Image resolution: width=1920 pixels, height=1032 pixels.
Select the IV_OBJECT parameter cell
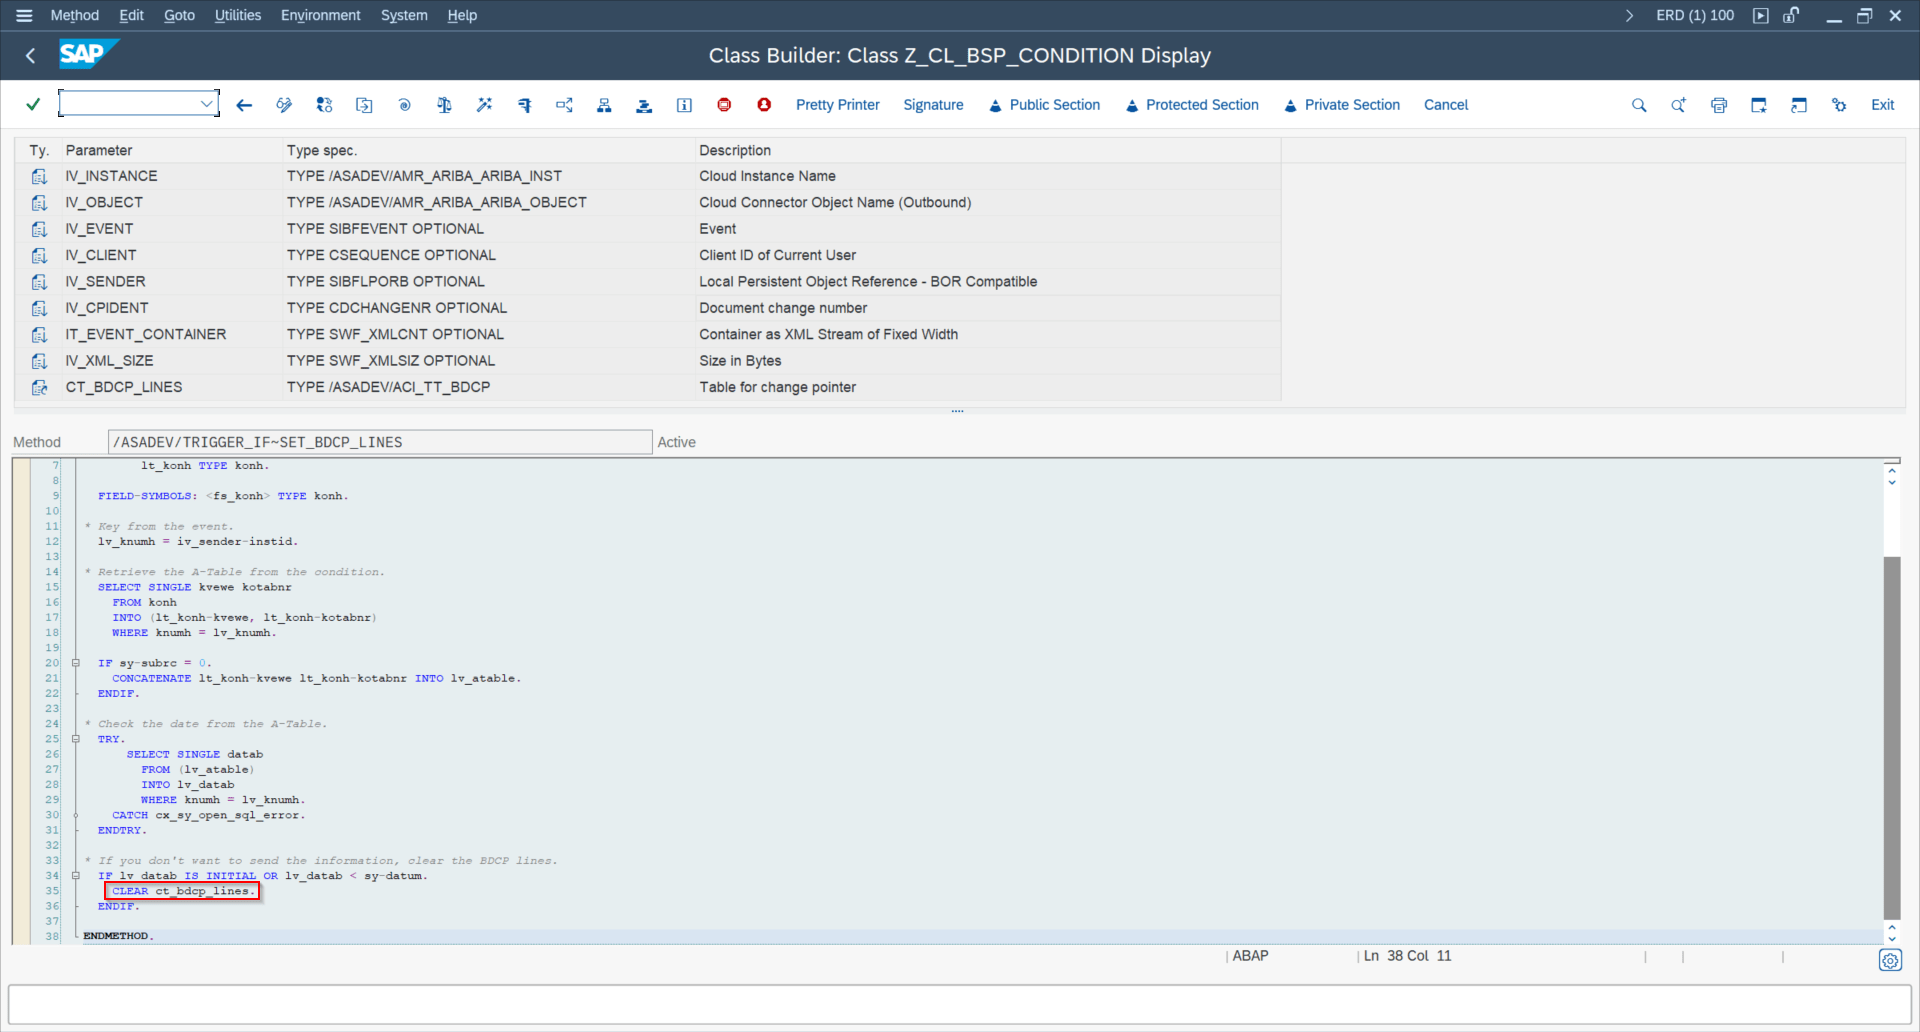171,202
